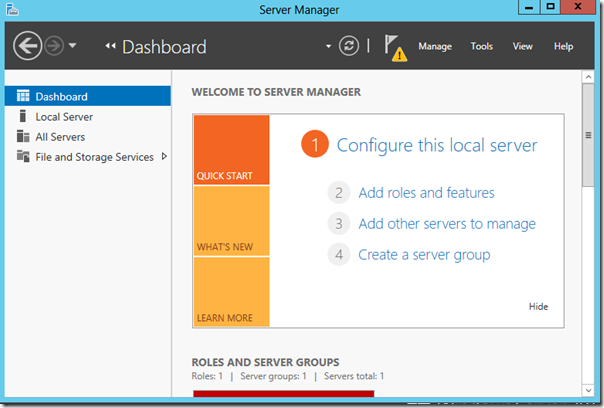Click the refresh dashboard icon
This screenshot has height=408, width=604.
(349, 46)
